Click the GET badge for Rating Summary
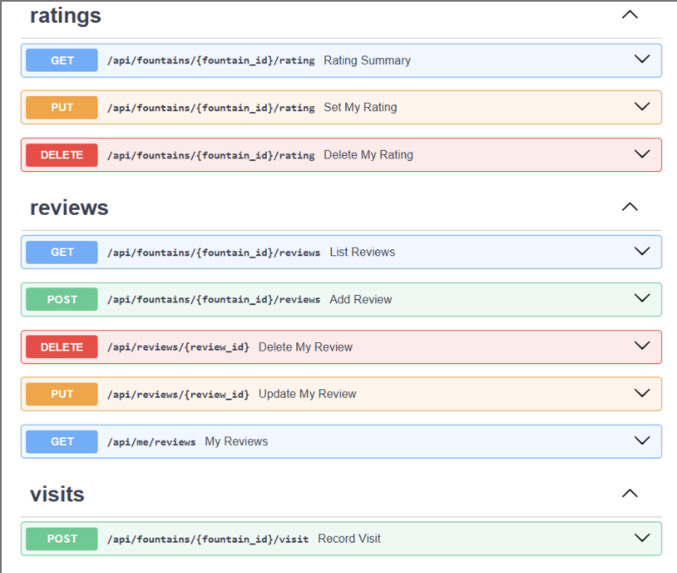Viewport: 677px width, 573px height. (x=62, y=60)
